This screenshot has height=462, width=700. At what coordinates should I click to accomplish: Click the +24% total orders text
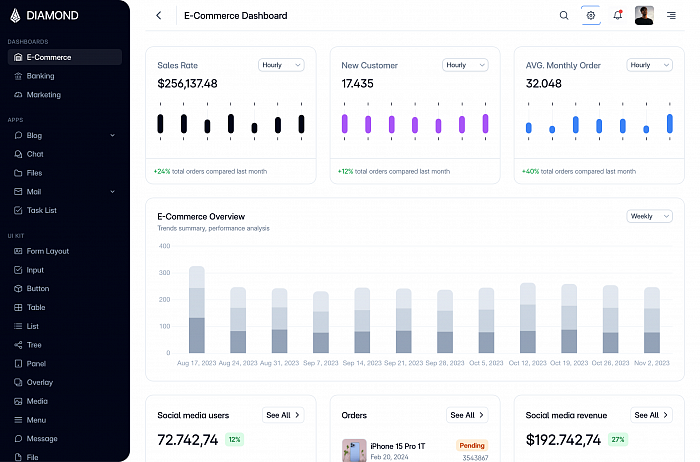(210, 171)
